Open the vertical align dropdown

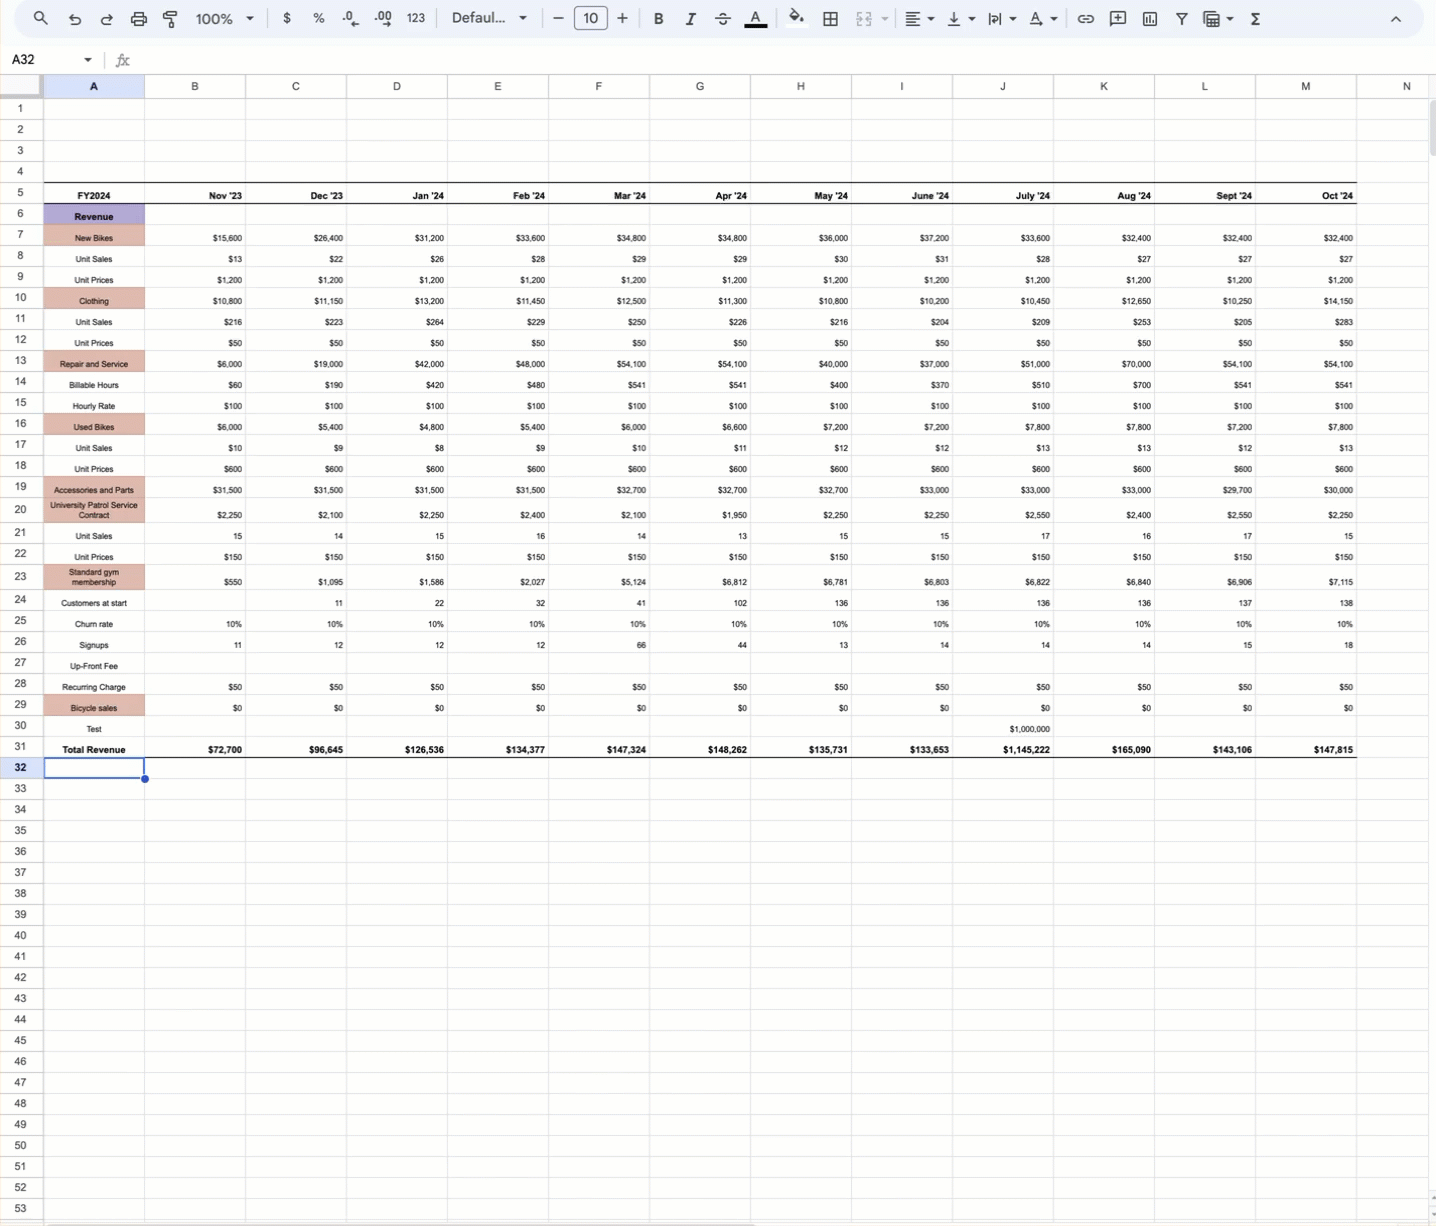click(x=960, y=18)
